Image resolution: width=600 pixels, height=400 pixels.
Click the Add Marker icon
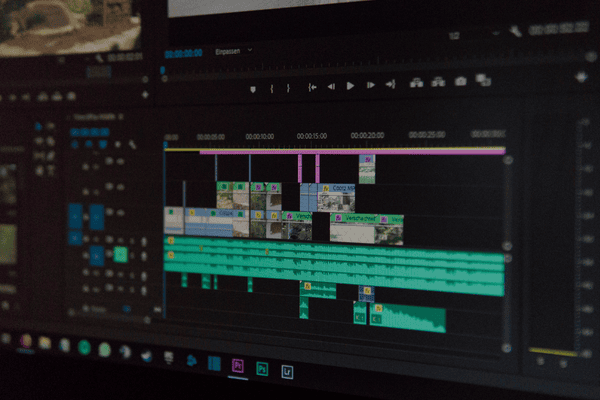[252, 88]
